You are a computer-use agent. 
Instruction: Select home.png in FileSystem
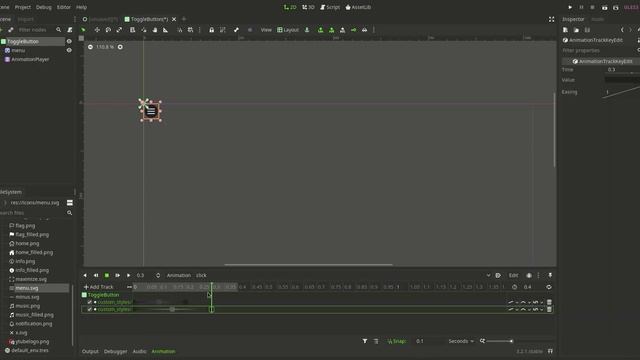(24, 243)
